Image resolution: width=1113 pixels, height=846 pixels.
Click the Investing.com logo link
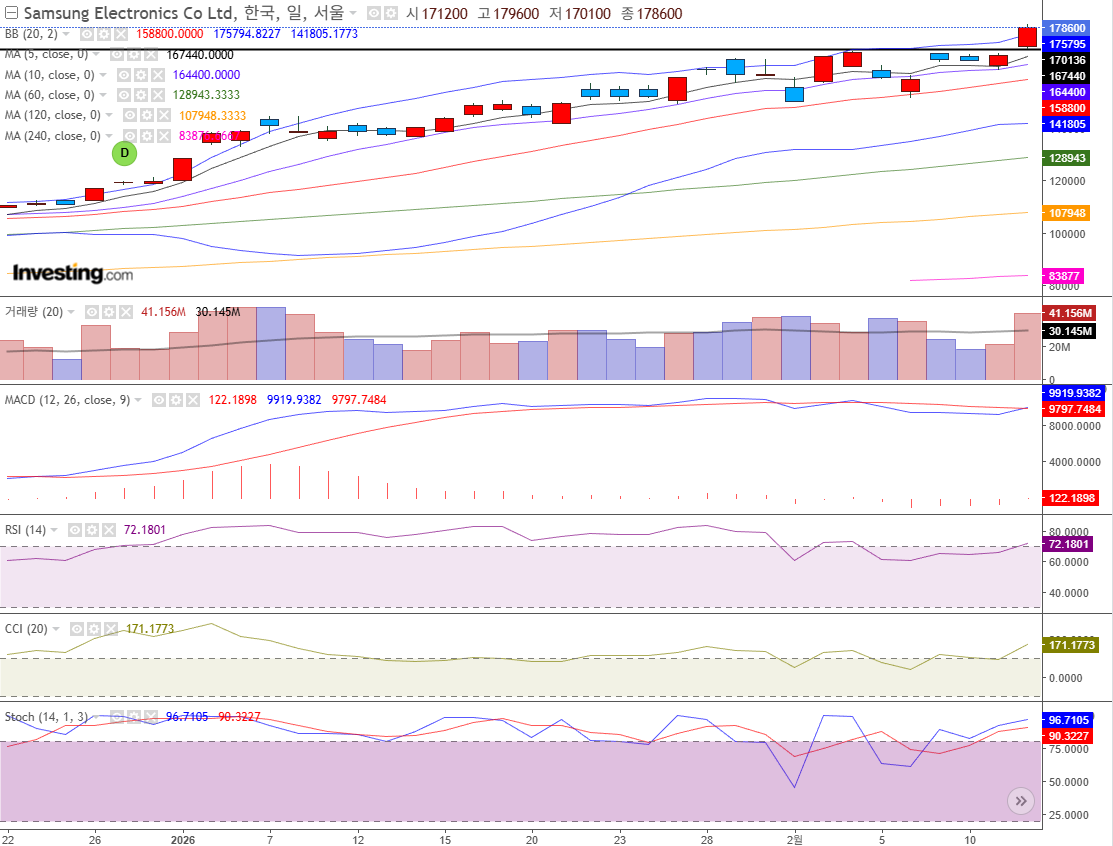pos(72,273)
